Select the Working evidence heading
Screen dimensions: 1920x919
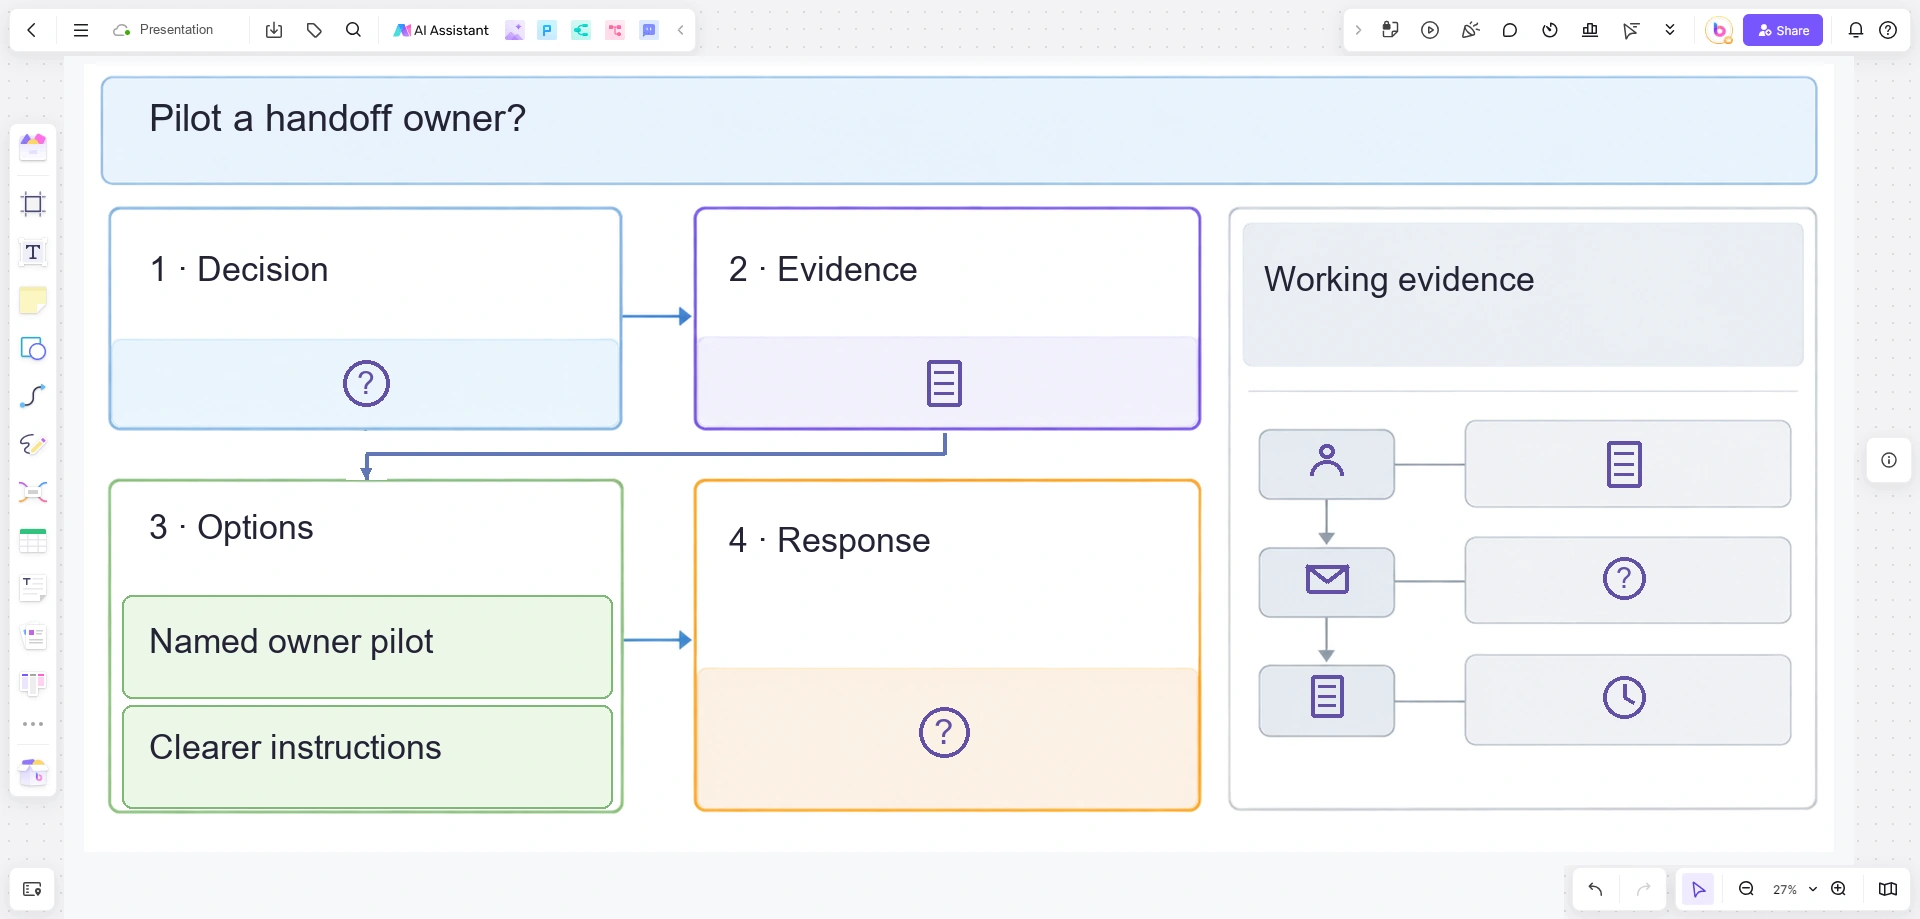pos(1398,279)
